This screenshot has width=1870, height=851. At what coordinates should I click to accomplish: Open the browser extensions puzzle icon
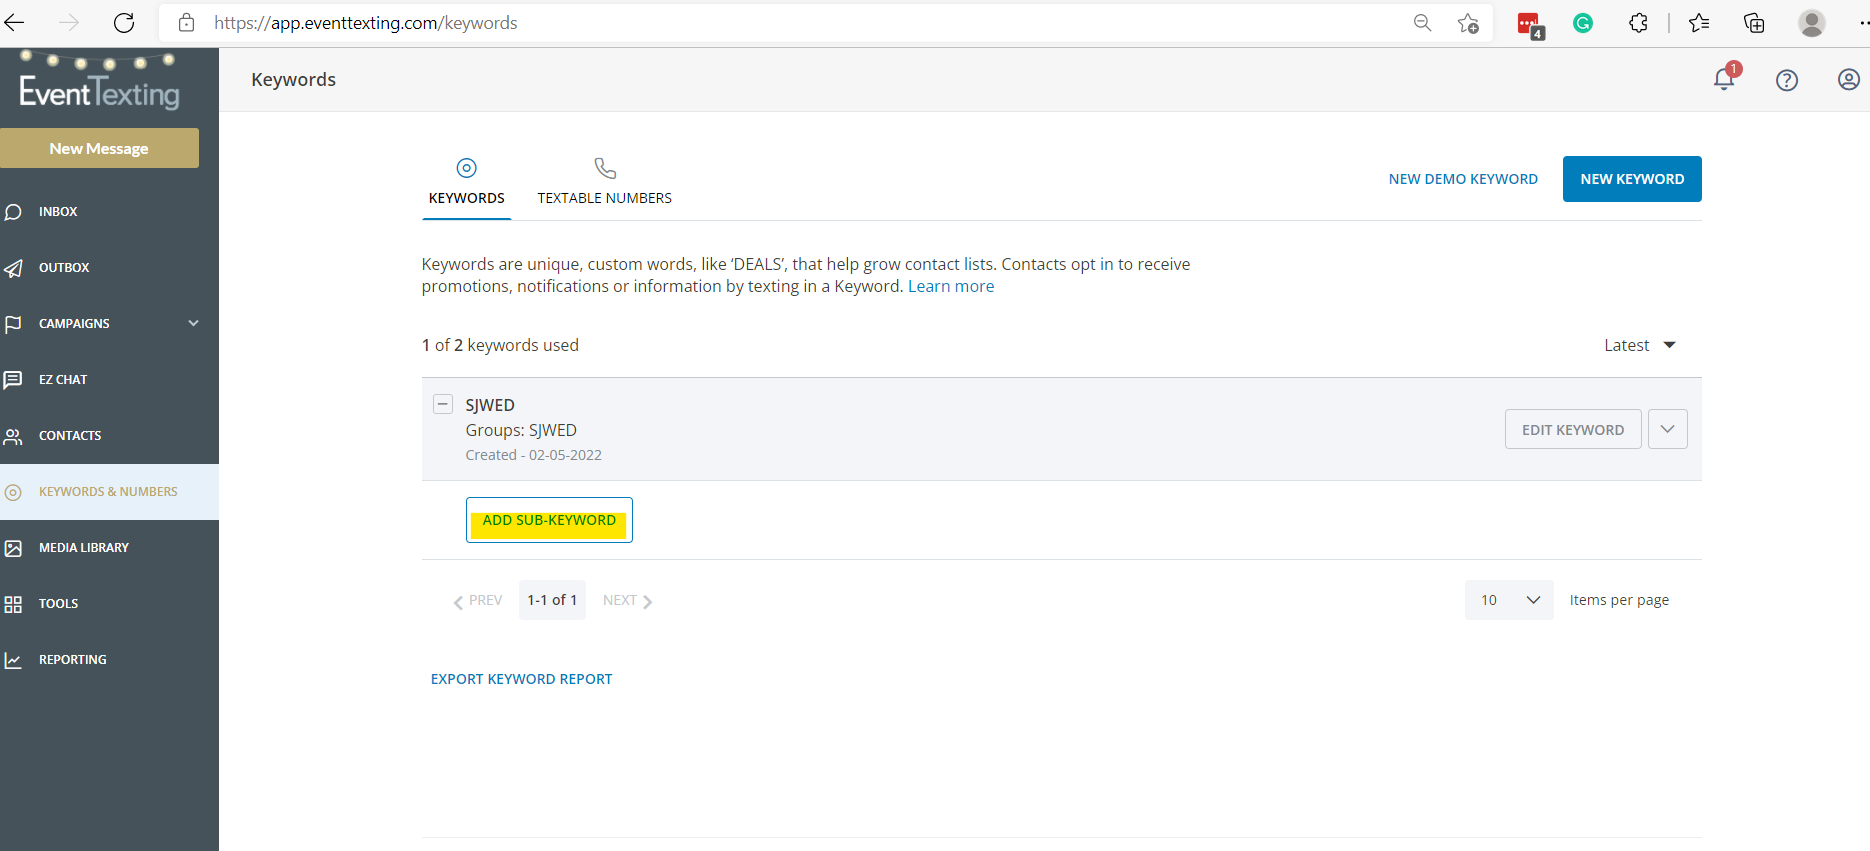[1638, 22]
